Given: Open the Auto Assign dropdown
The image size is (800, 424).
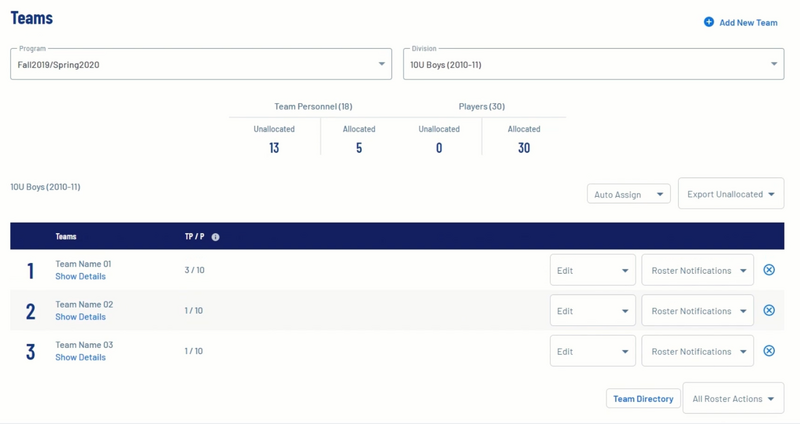Looking at the screenshot, I should tap(628, 194).
